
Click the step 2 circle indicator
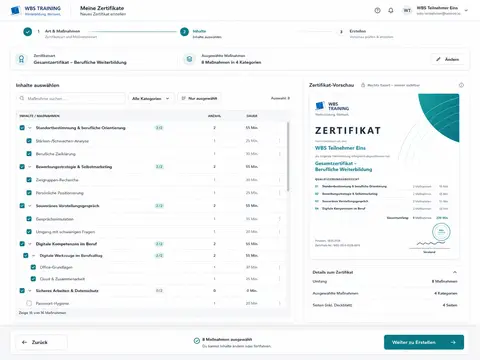[x=184, y=32]
